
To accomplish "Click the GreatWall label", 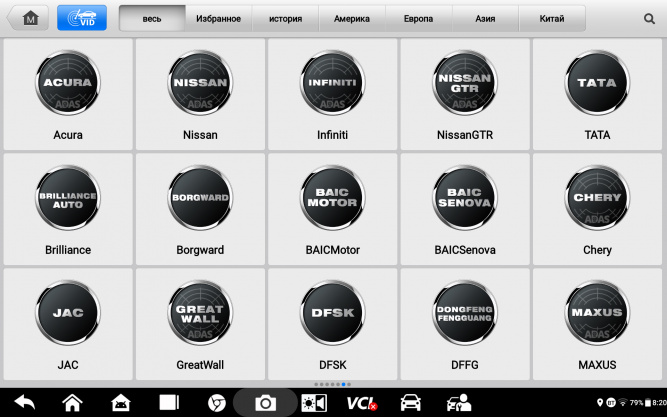I will tap(200, 365).
